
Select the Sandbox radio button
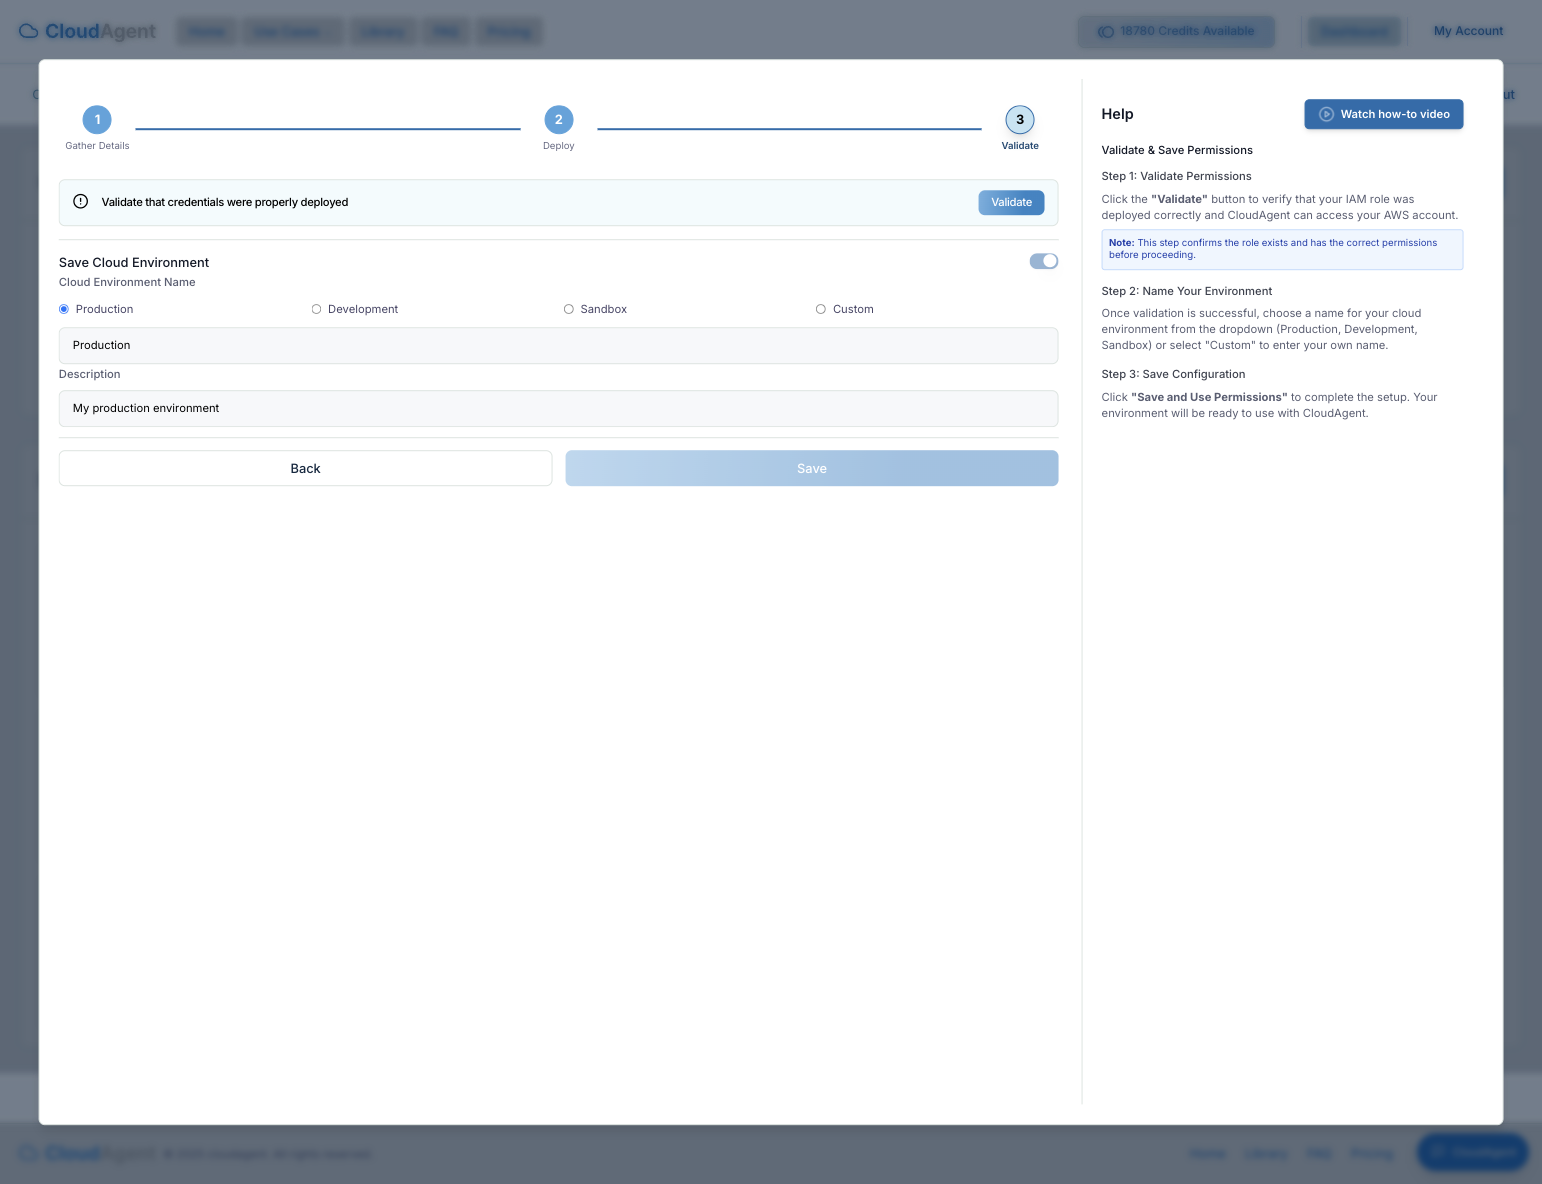click(568, 309)
